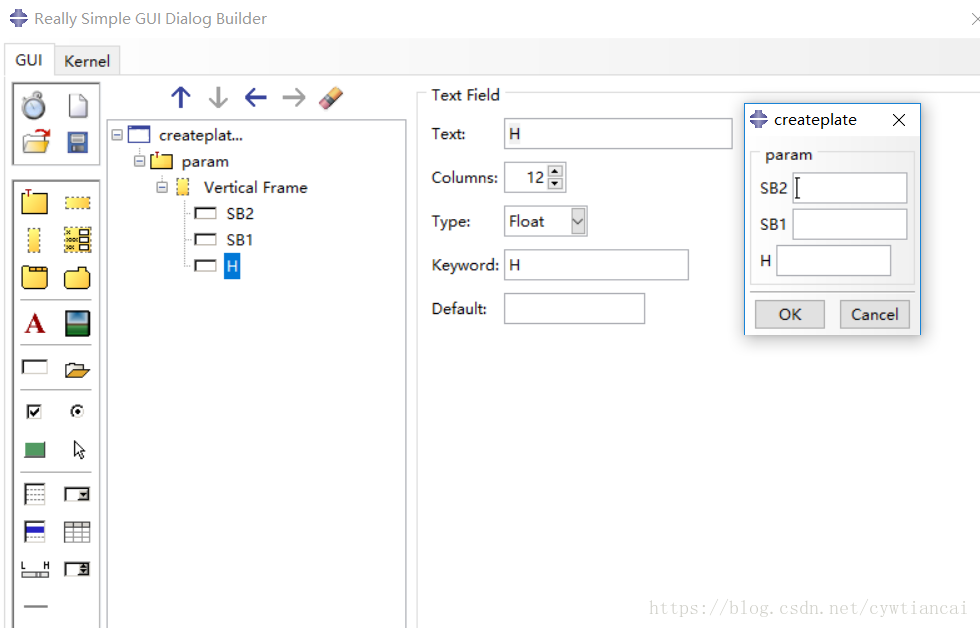The width and height of the screenshot is (980, 628).
Task: Decrease the Columns value with down arrow
Action: pos(555,184)
